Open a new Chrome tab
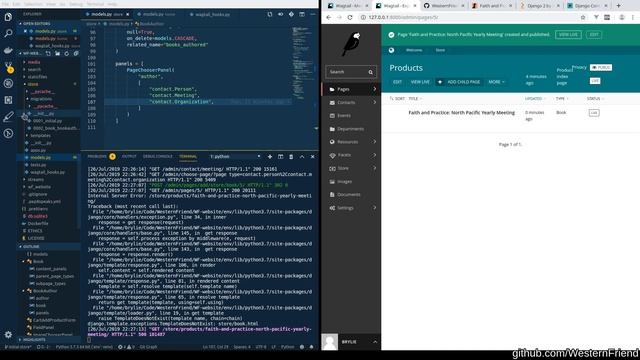 pyautogui.click(x=618, y=6)
